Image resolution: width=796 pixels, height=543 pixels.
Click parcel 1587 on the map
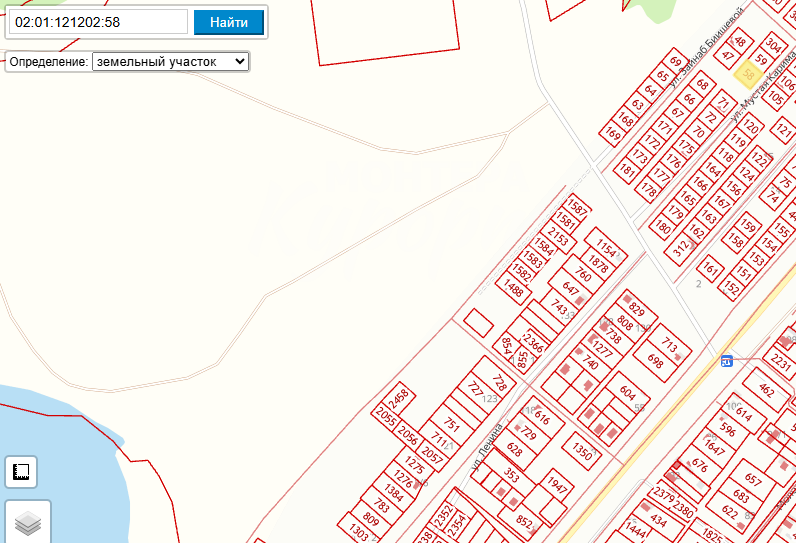click(x=577, y=207)
